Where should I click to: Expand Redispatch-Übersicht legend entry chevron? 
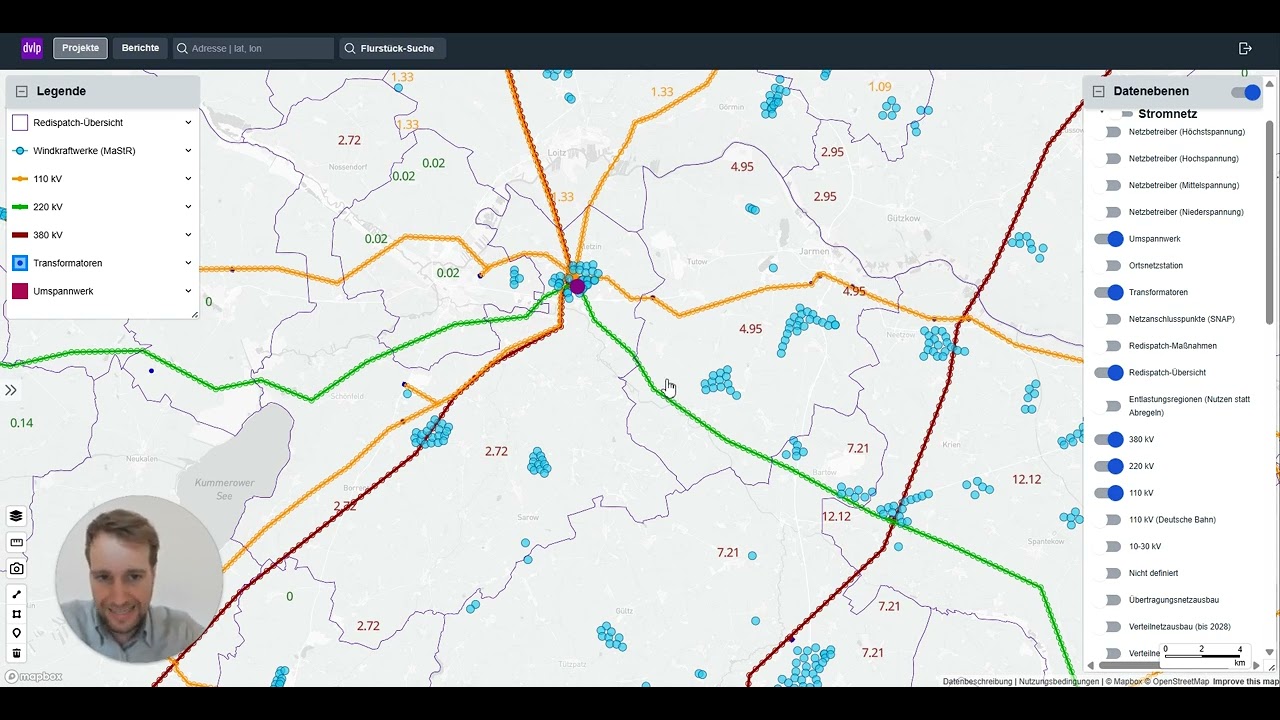[188, 123]
